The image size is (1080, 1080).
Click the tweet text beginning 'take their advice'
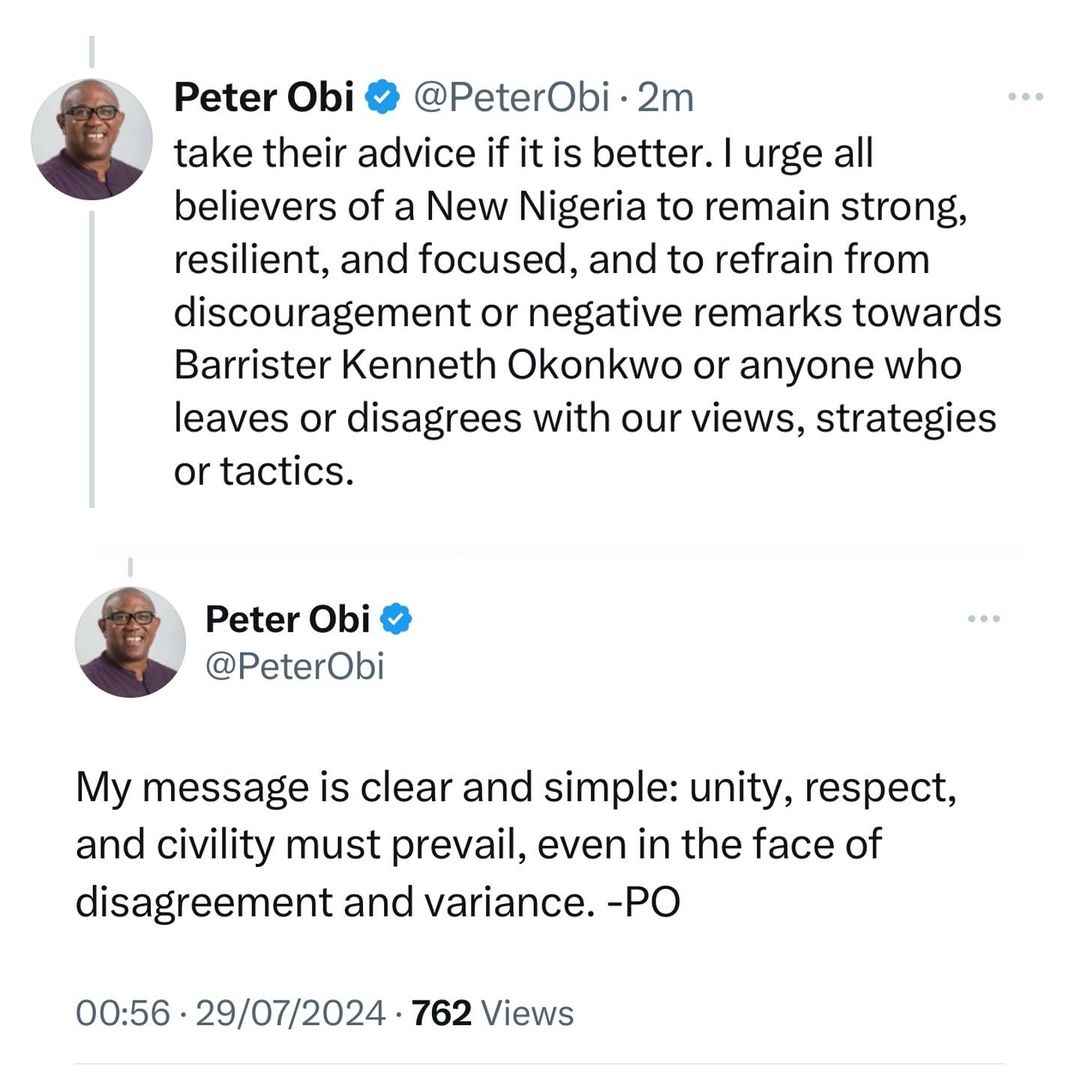588,313
